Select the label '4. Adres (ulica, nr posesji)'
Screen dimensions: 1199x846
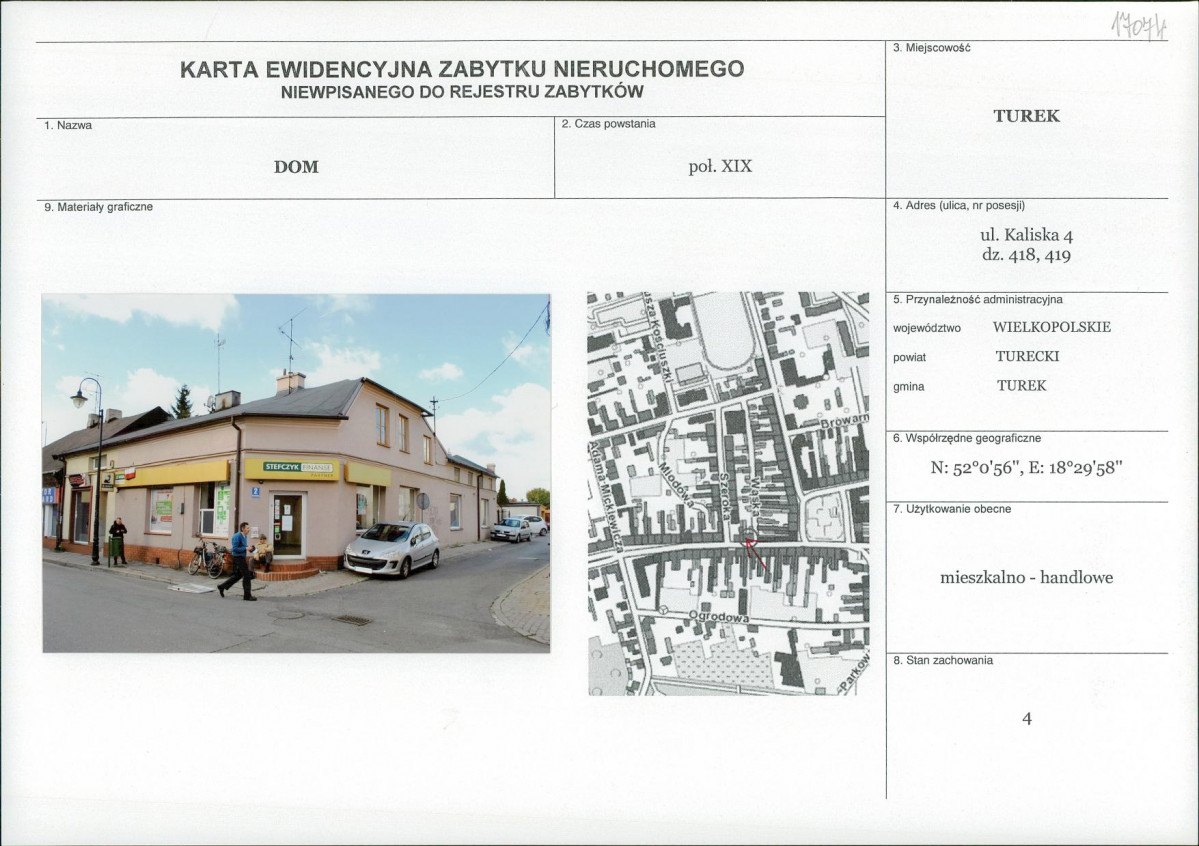click(959, 206)
